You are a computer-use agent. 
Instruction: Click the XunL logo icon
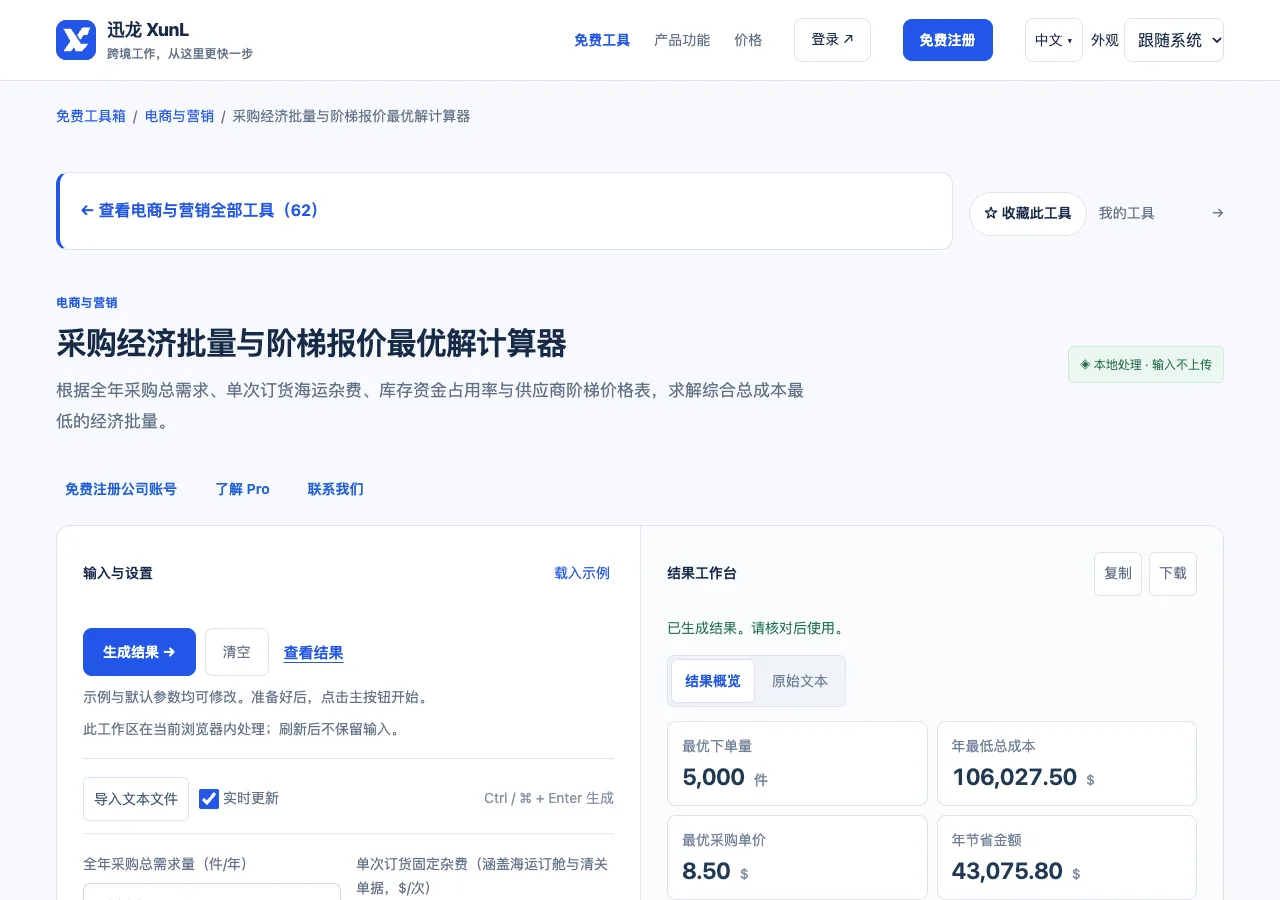[76, 40]
